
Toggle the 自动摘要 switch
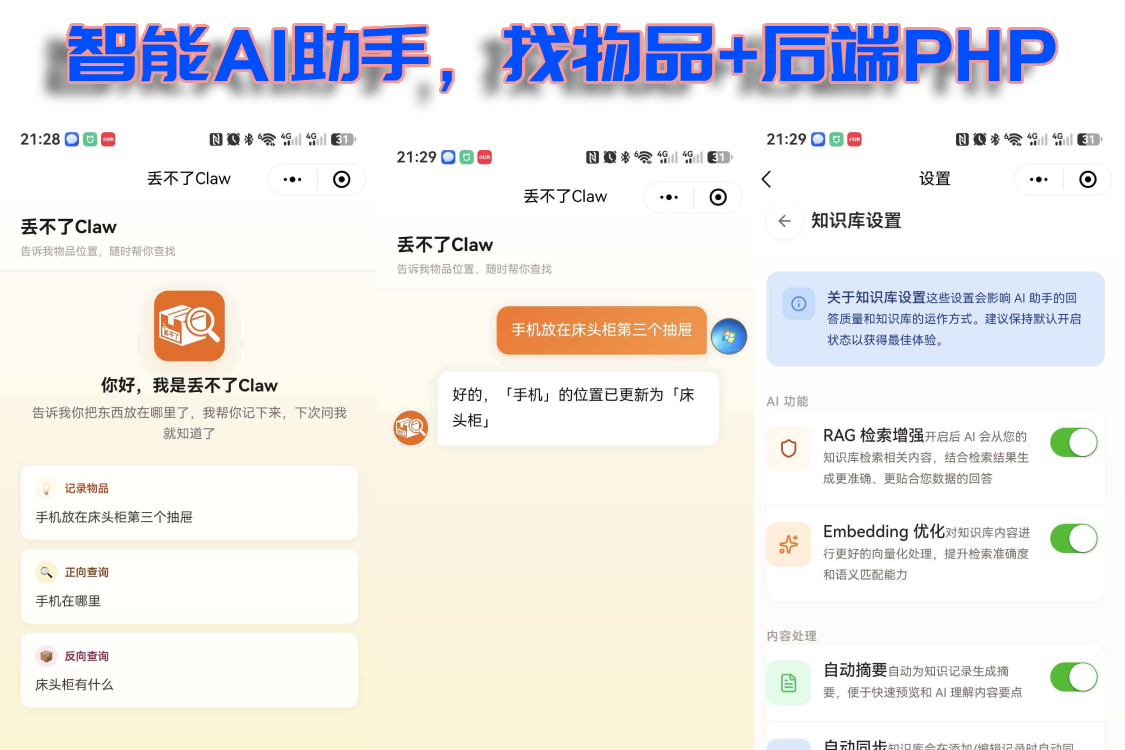pos(1074,677)
